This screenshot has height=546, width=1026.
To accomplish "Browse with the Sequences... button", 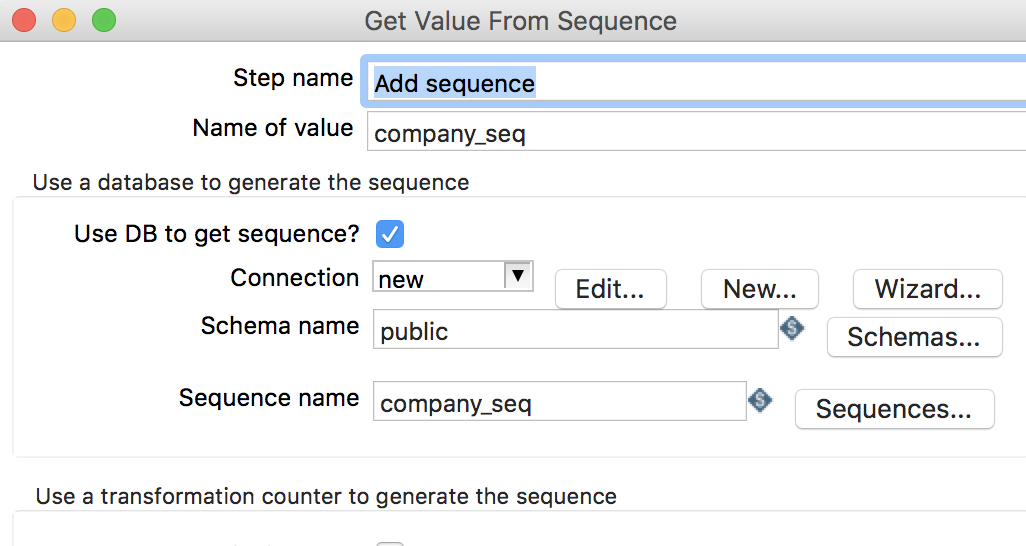I will [x=894, y=409].
